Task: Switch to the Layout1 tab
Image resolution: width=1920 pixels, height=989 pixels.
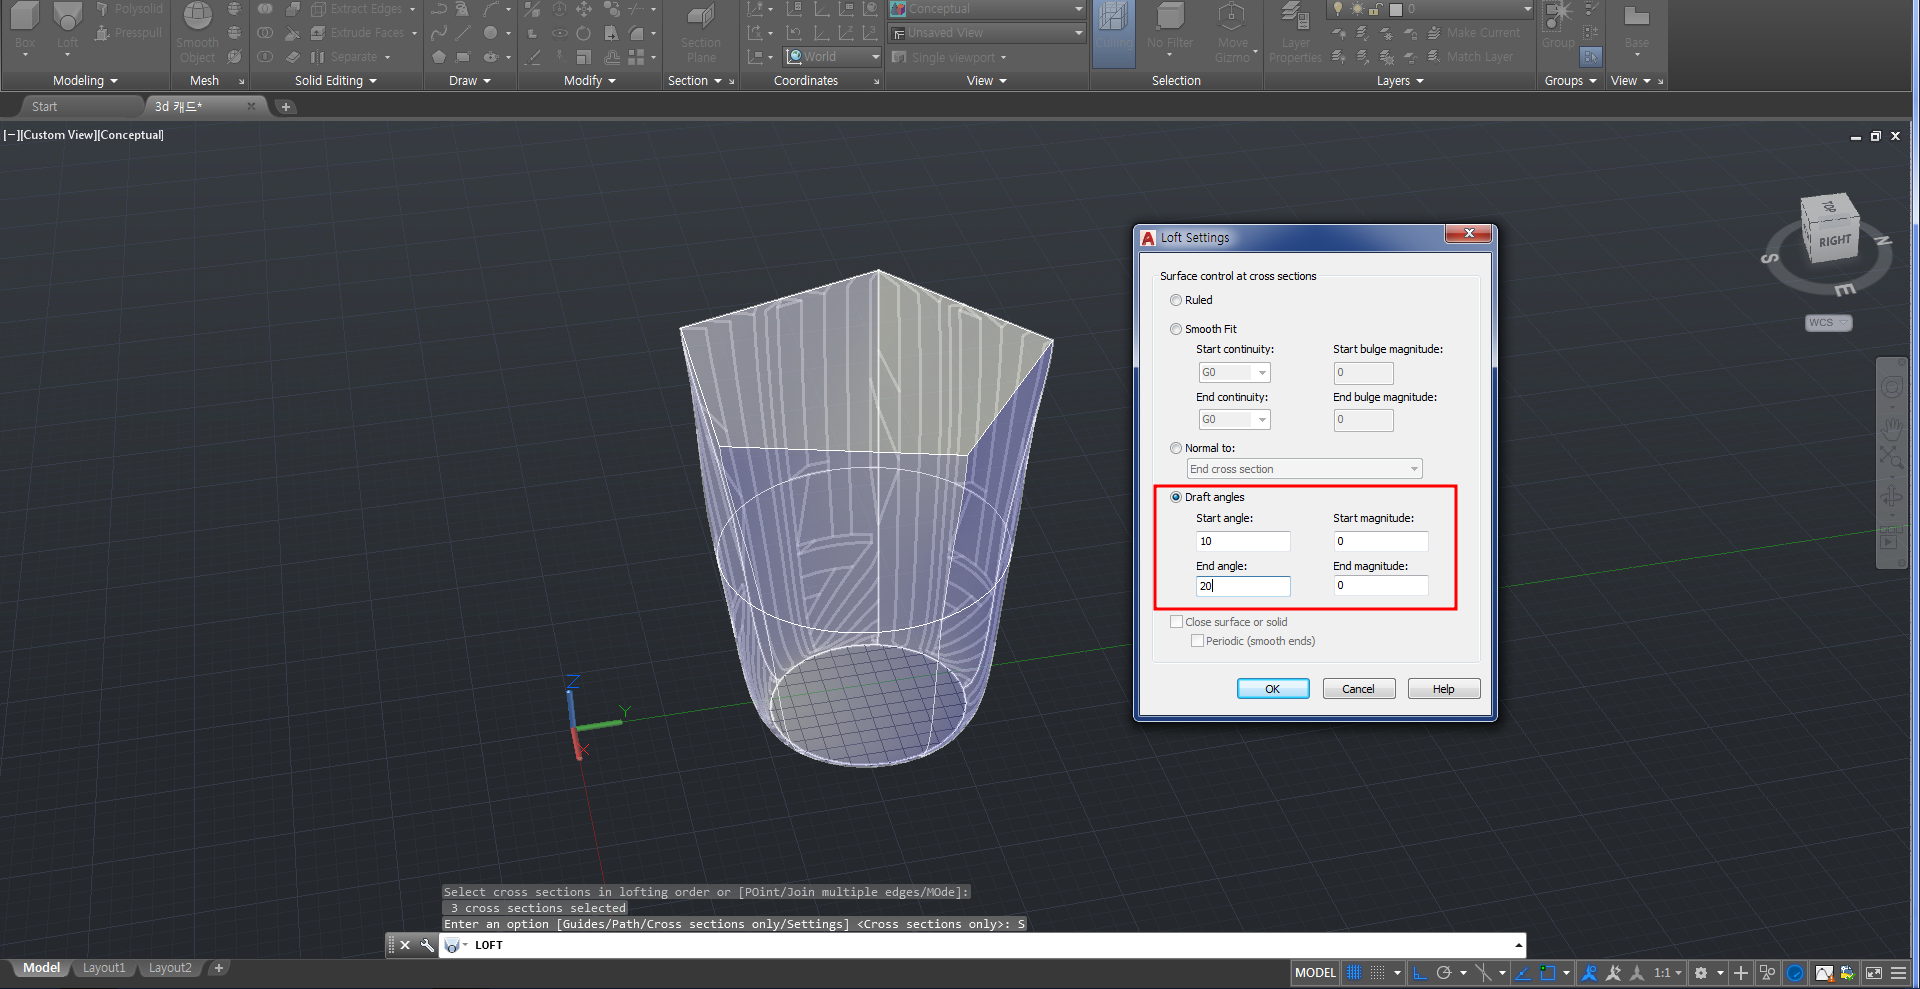Action: 104,968
